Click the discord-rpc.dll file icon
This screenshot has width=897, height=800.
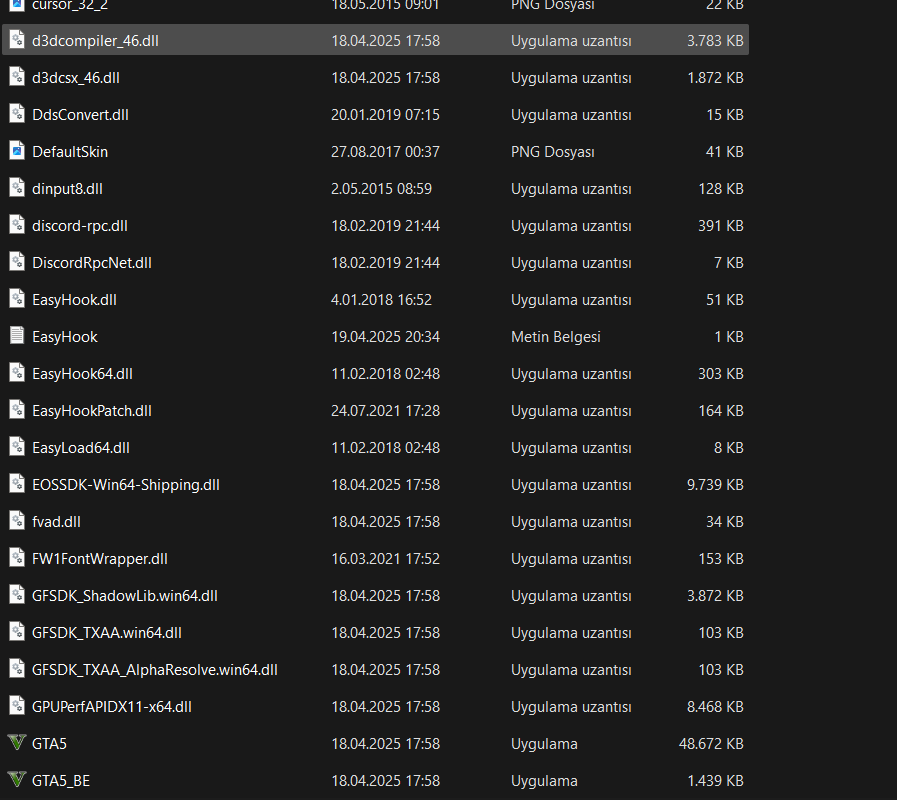click(16, 226)
